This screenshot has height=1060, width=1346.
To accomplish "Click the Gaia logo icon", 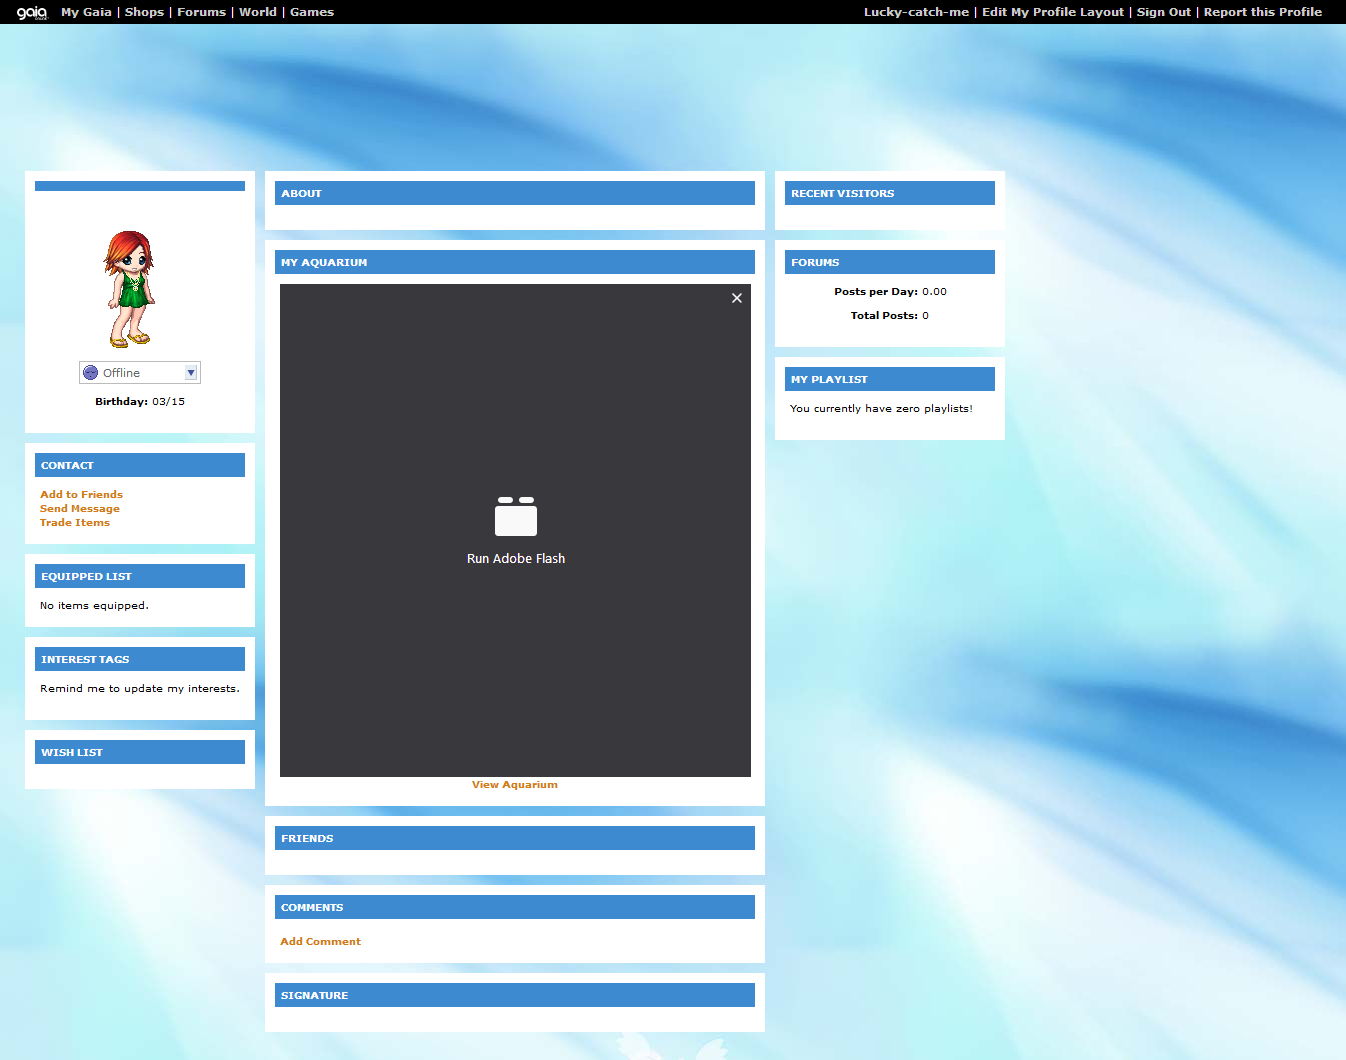I will click(32, 12).
